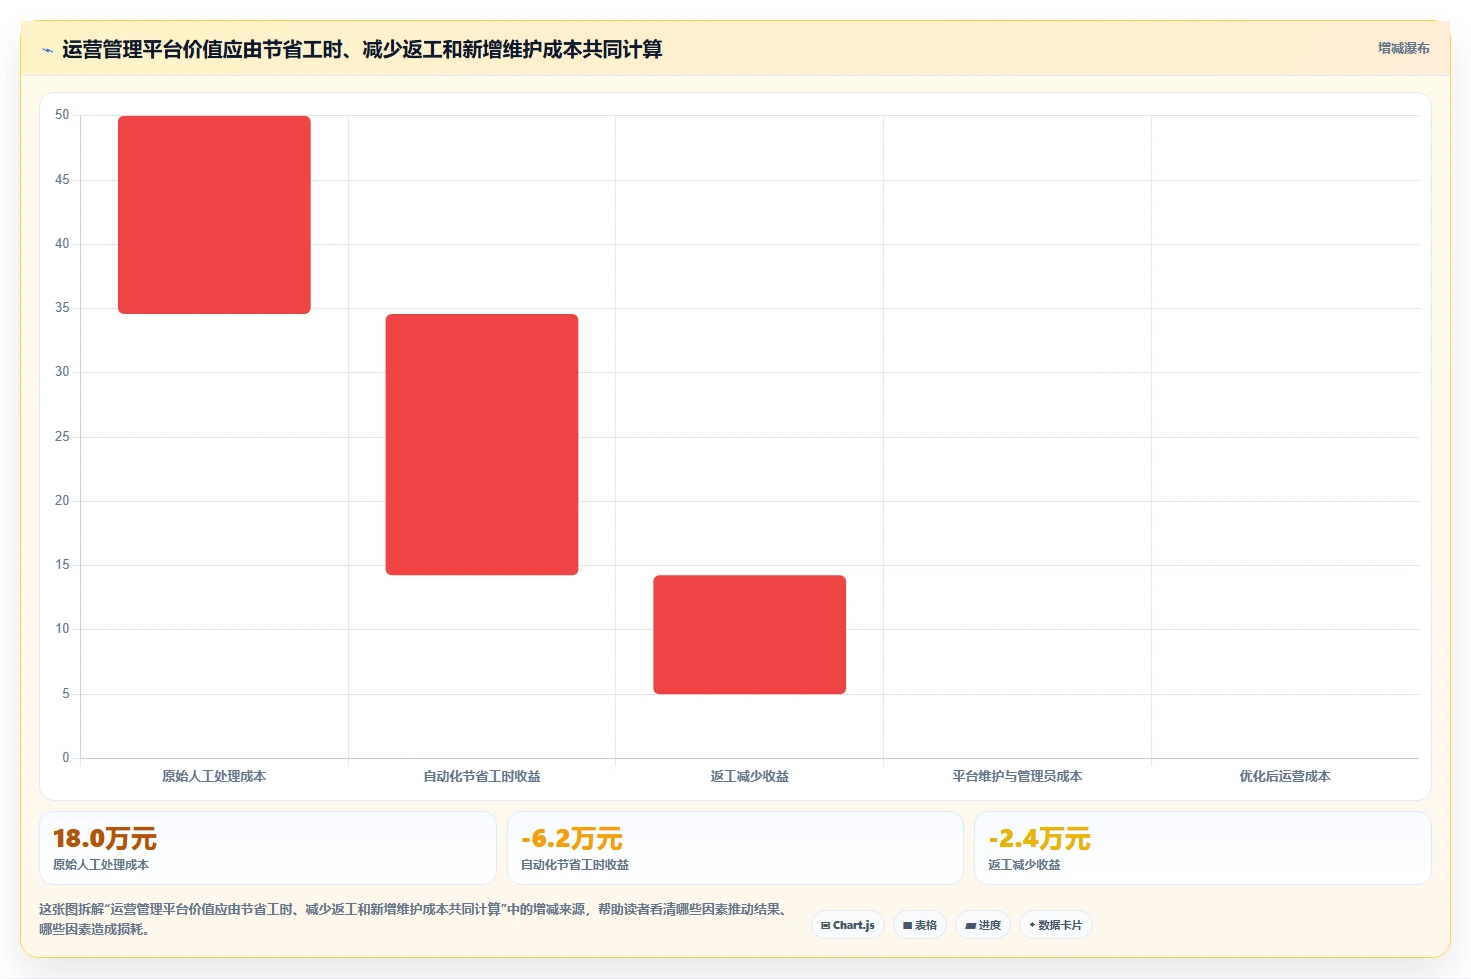Click the red bar for 返工减少收益
The height and width of the screenshot is (979, 1471).
750,634
